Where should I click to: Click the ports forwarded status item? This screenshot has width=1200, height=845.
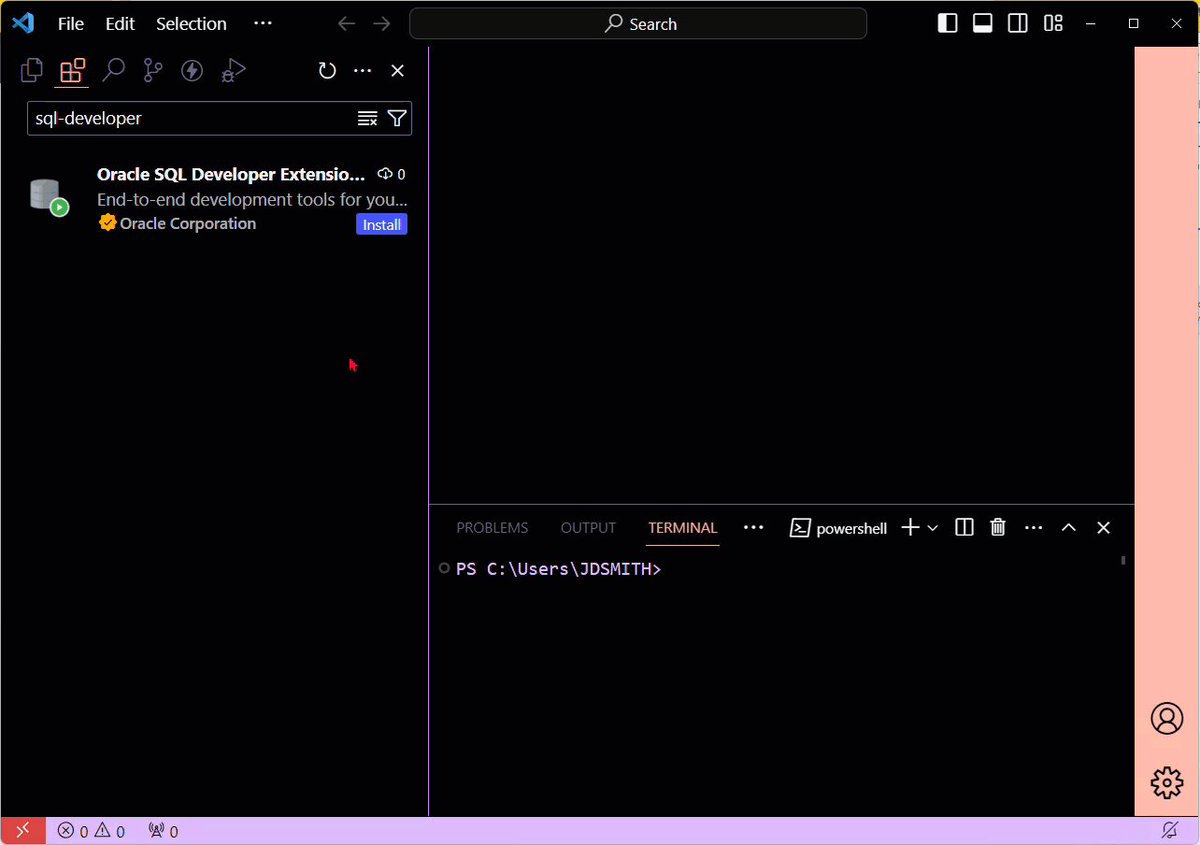point(163,831)
